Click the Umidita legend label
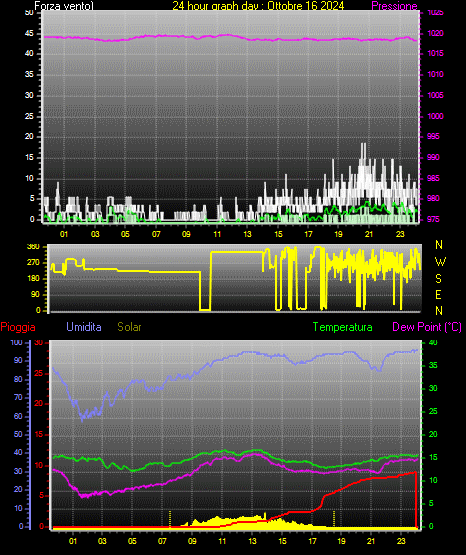 (84, 327)
